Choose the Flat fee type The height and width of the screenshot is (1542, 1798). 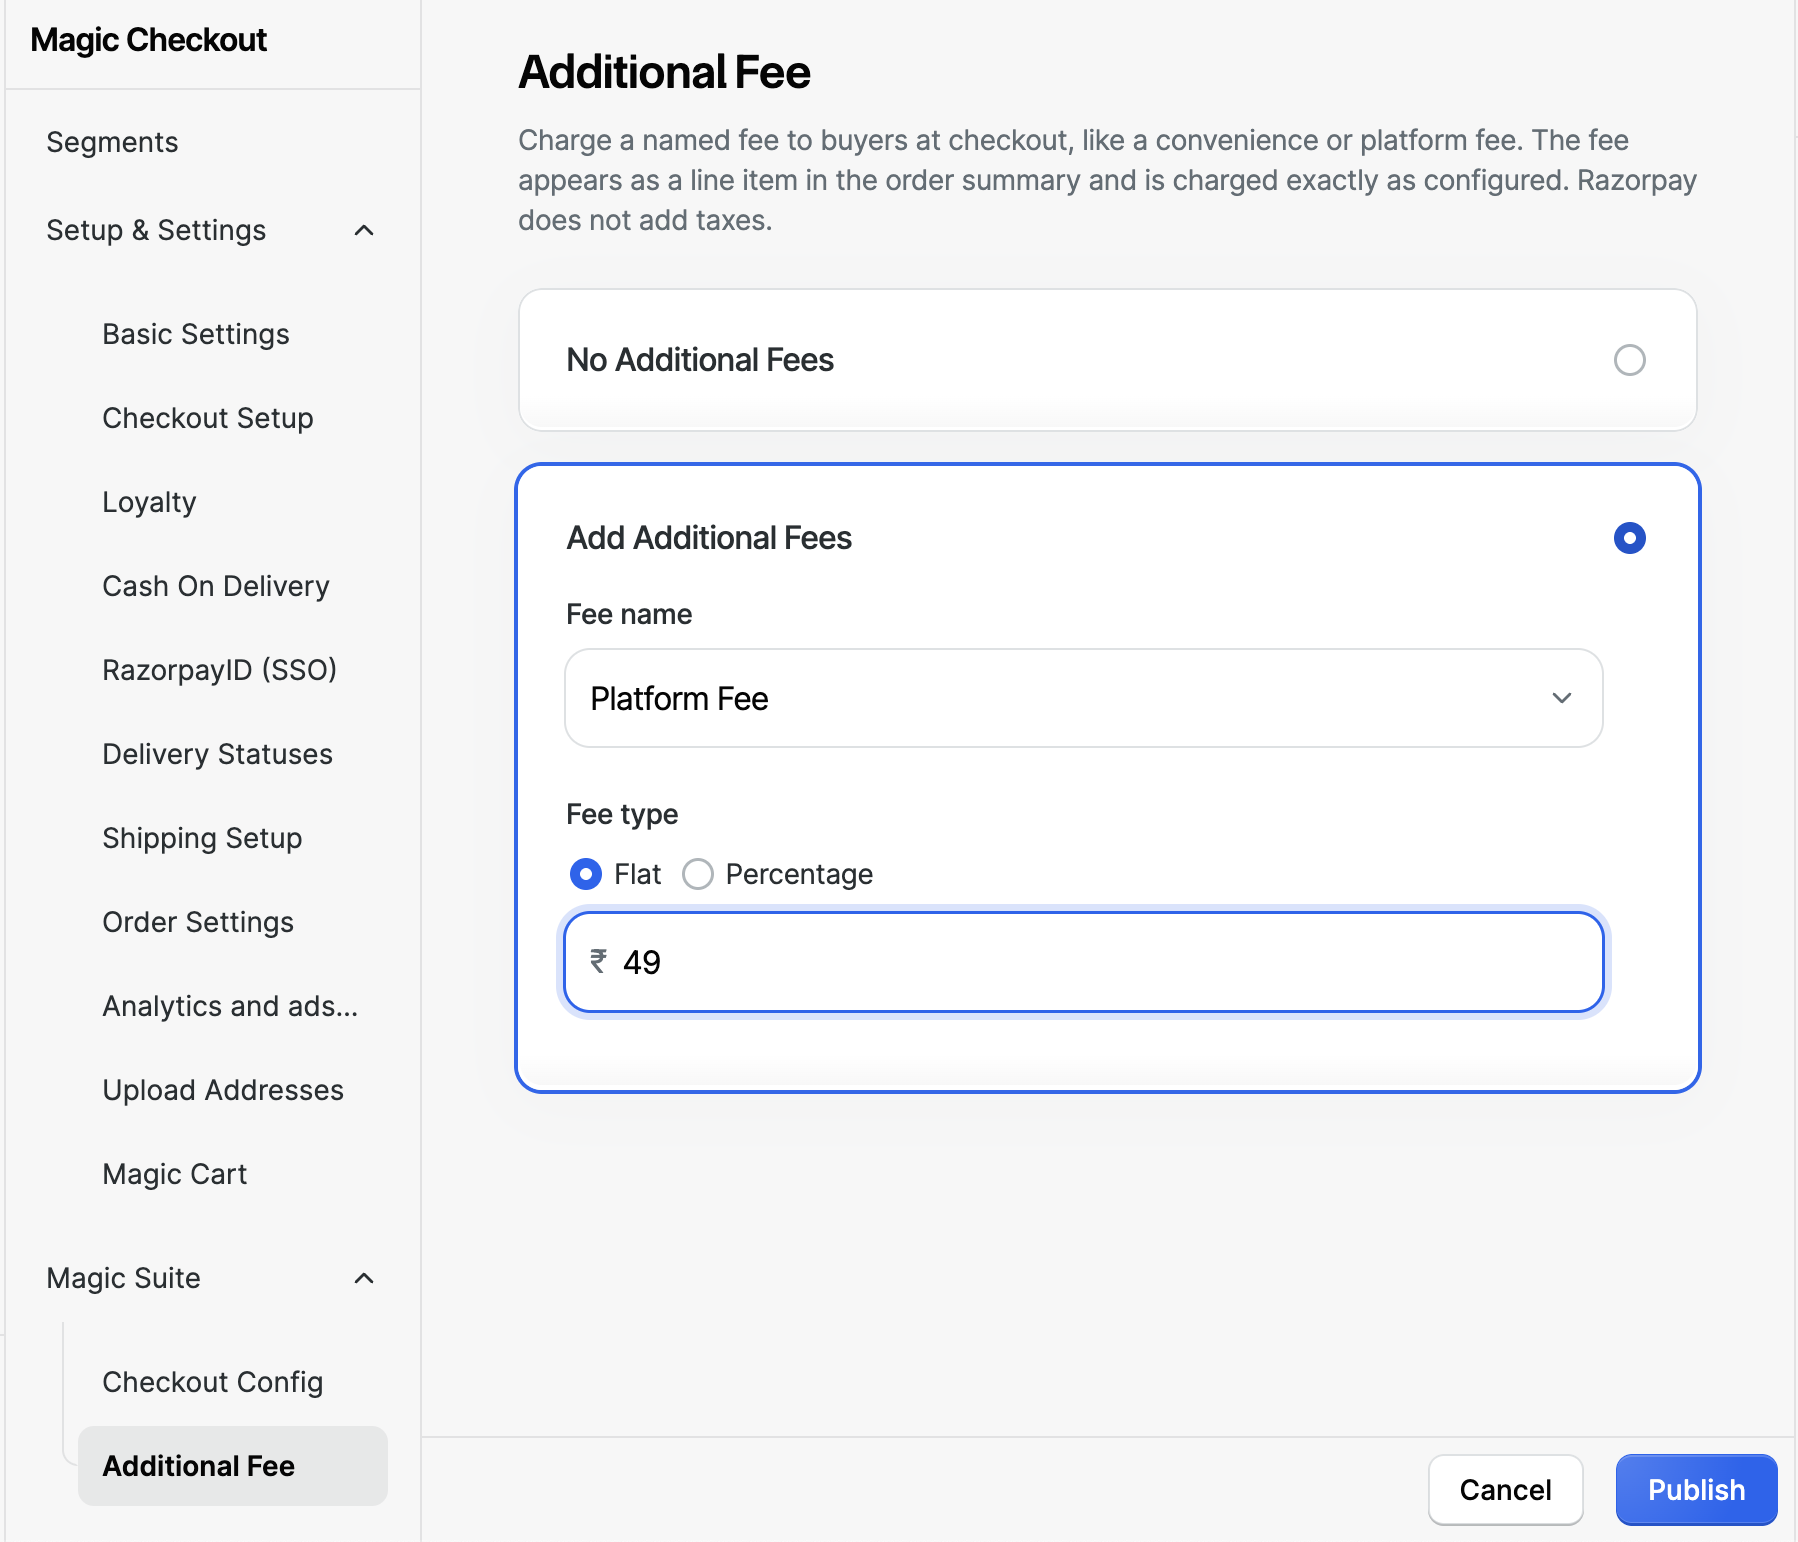tap(586, 874)
